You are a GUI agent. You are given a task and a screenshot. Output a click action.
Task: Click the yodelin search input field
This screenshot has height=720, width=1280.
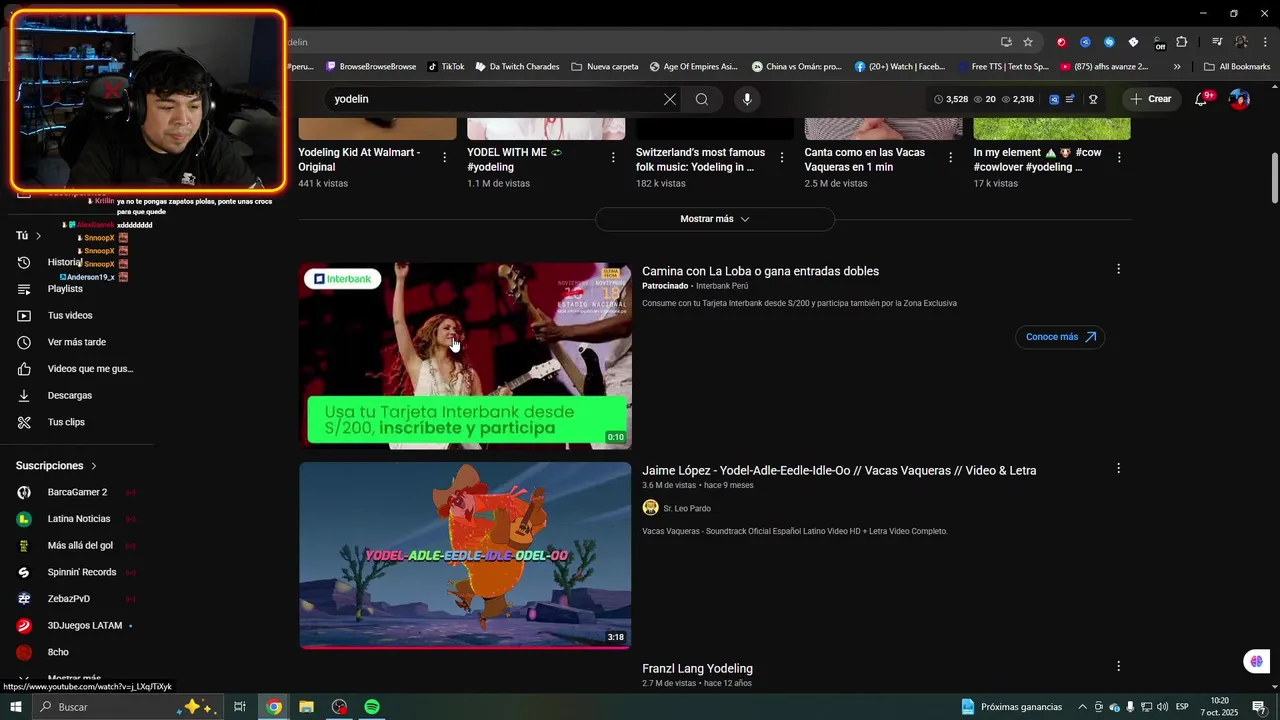point(495,99)
